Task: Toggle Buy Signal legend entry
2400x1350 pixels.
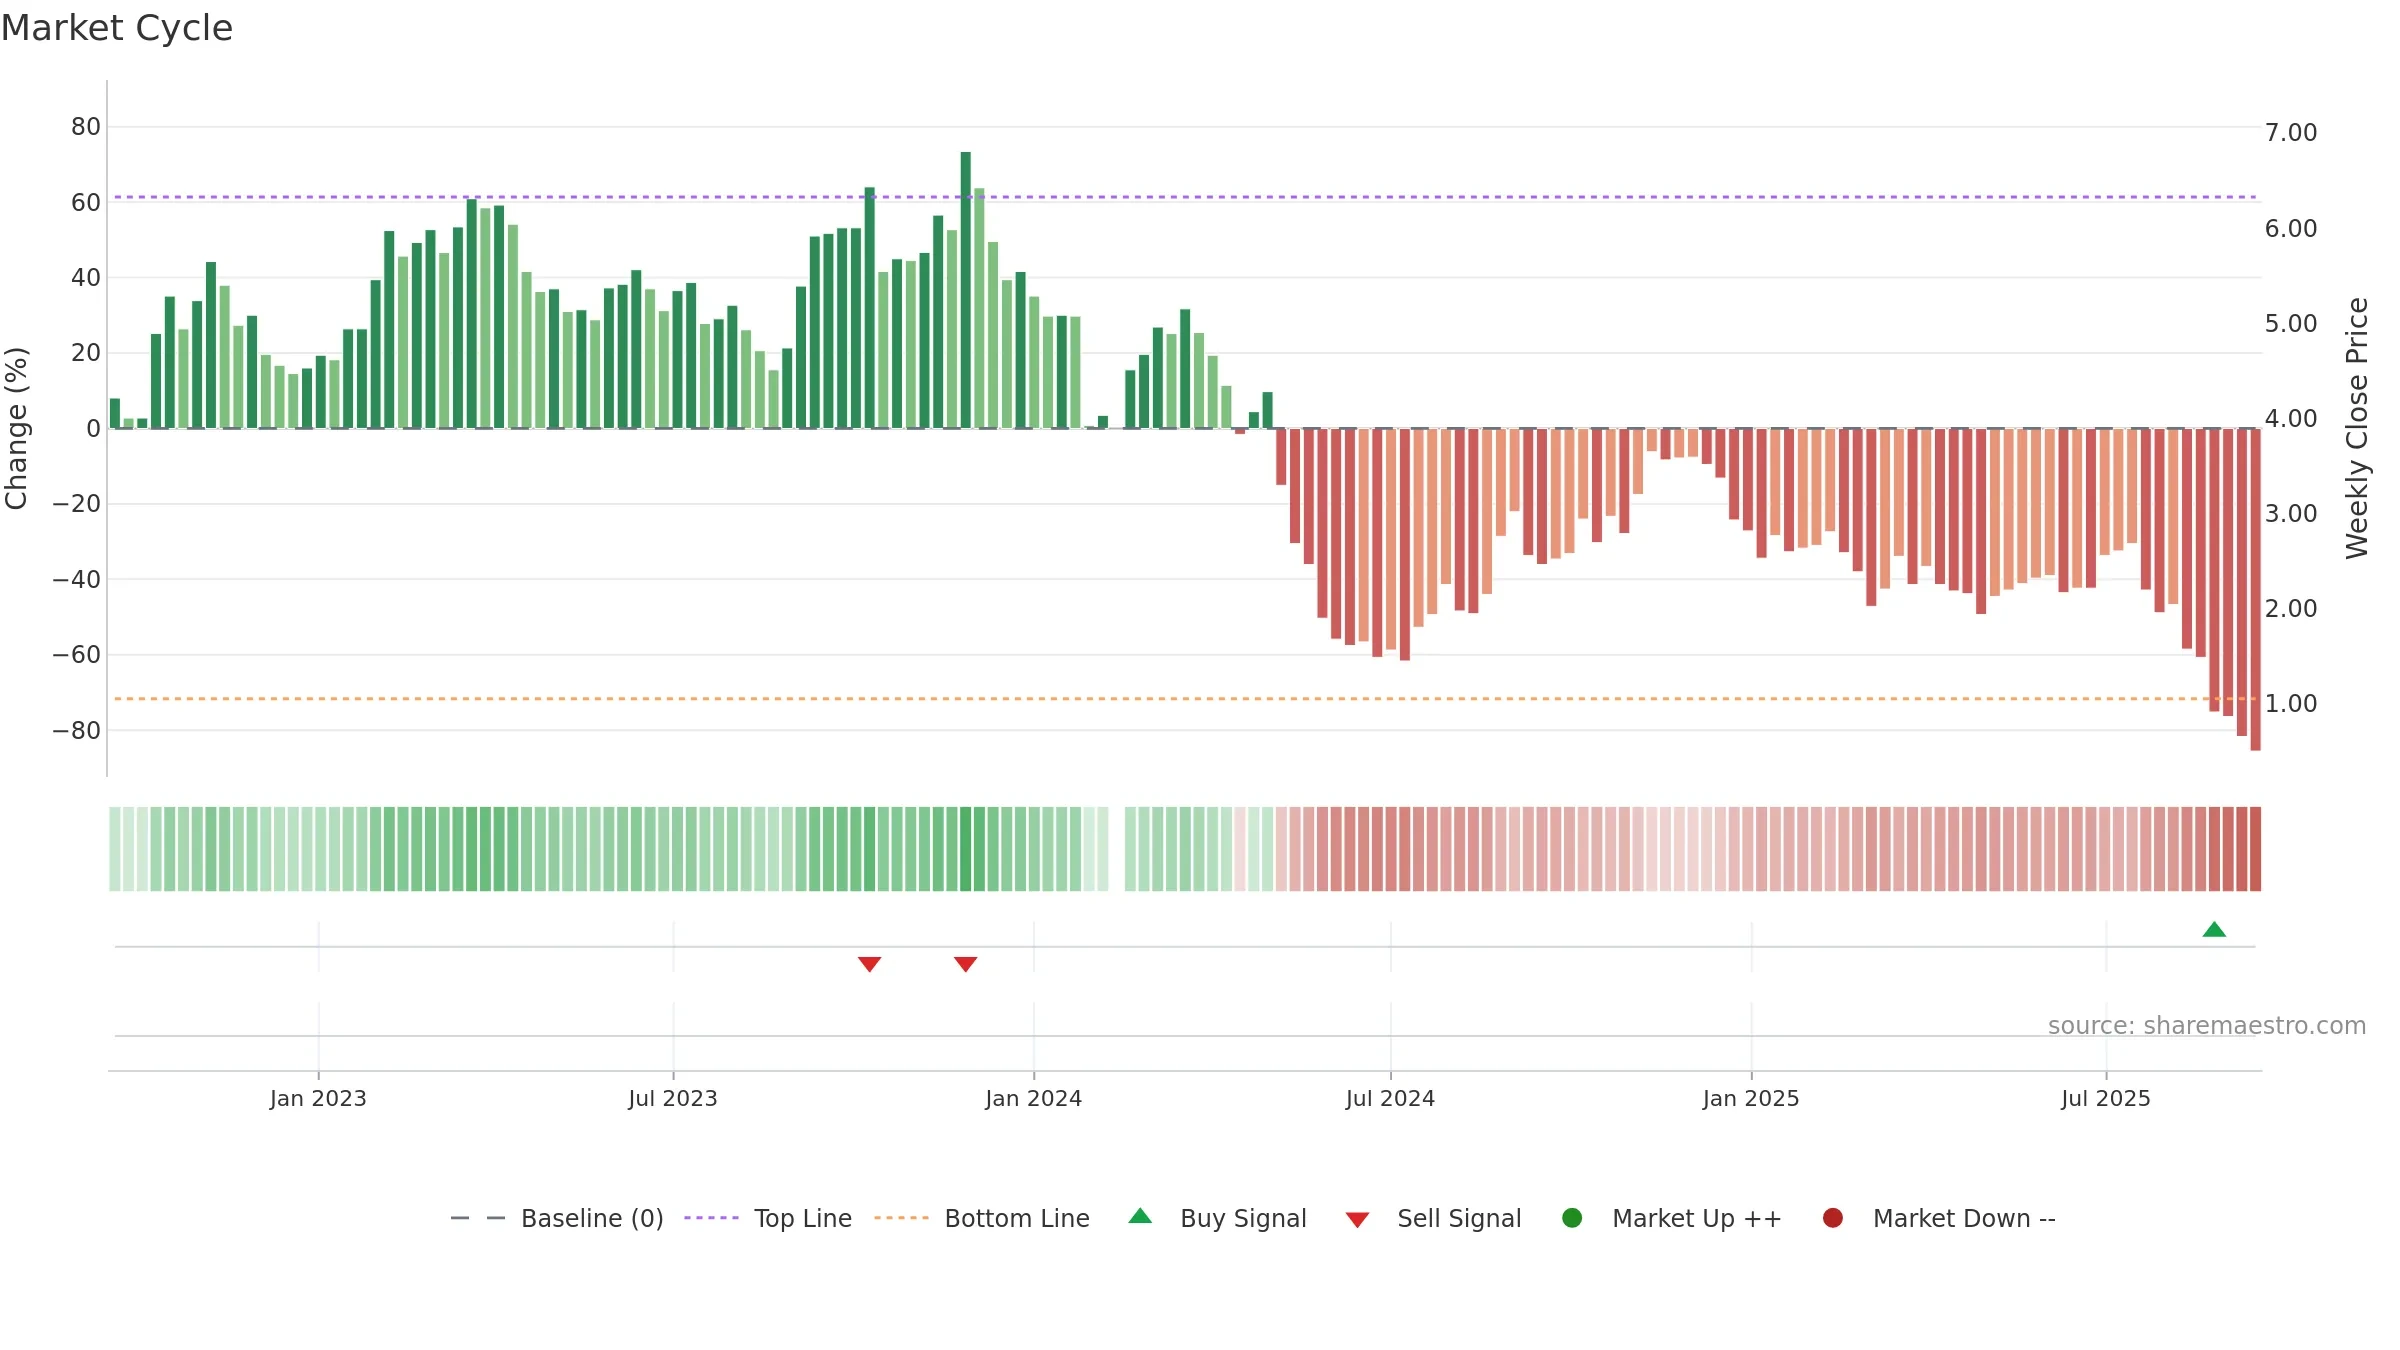Action: pos(1217,1218)
